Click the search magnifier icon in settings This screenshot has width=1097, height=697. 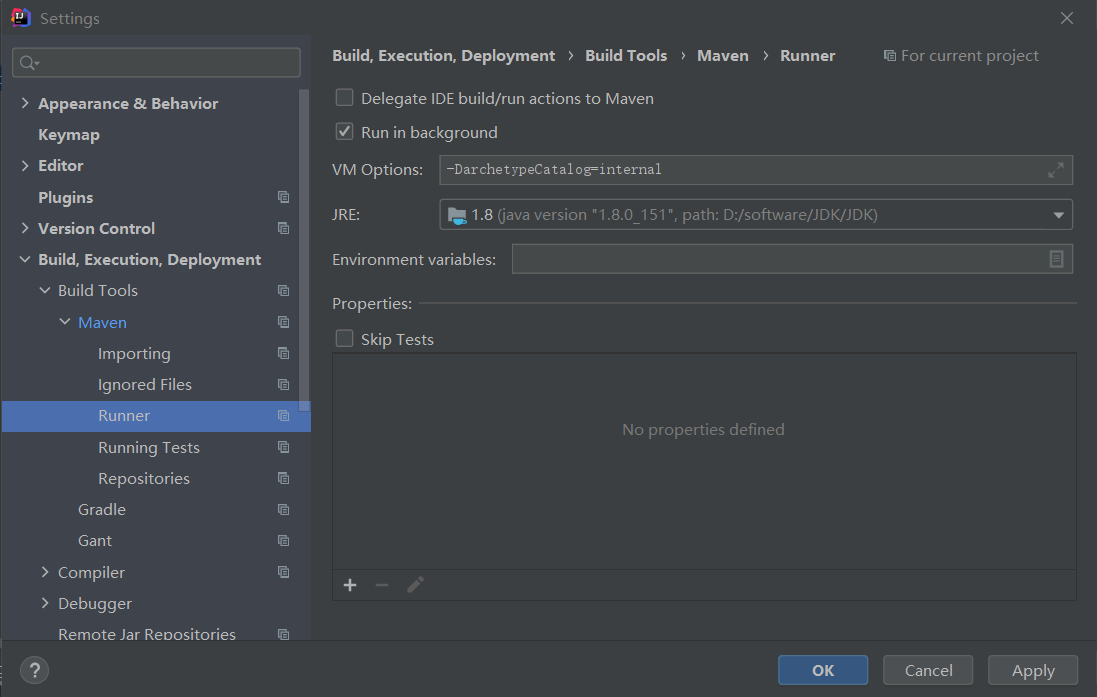pos(29,63)
